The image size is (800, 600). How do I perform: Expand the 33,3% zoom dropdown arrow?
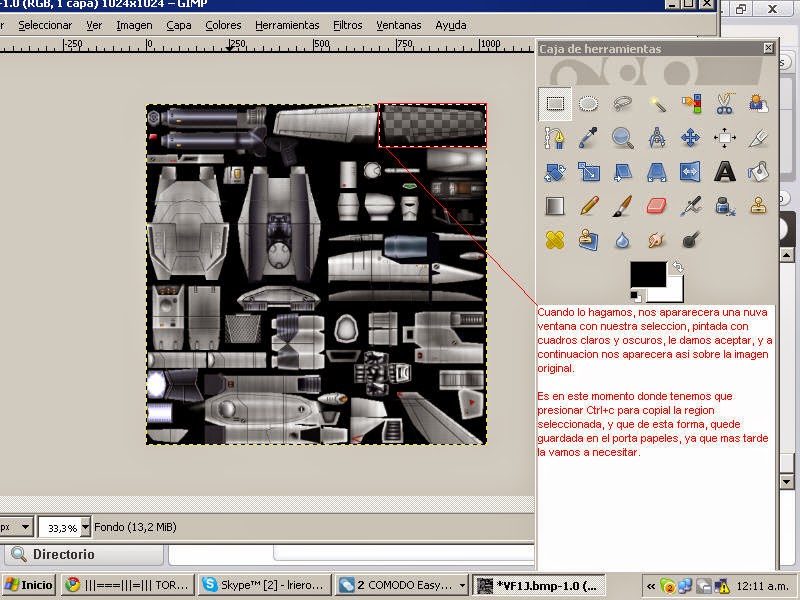point(85,527)
